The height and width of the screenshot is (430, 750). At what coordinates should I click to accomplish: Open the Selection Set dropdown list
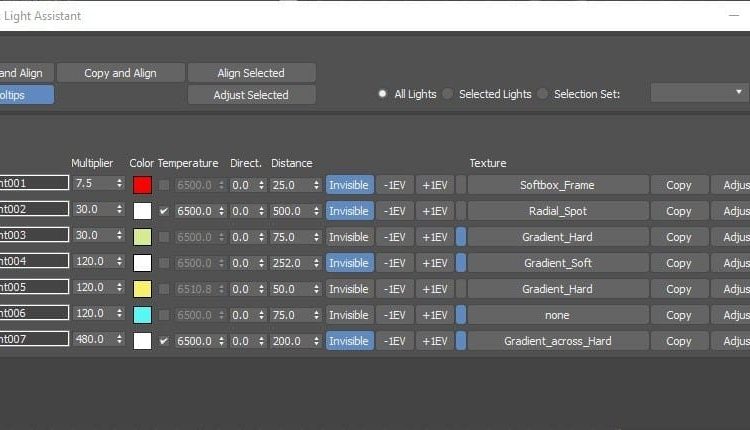pyautogui.click(x=699, y=93)
